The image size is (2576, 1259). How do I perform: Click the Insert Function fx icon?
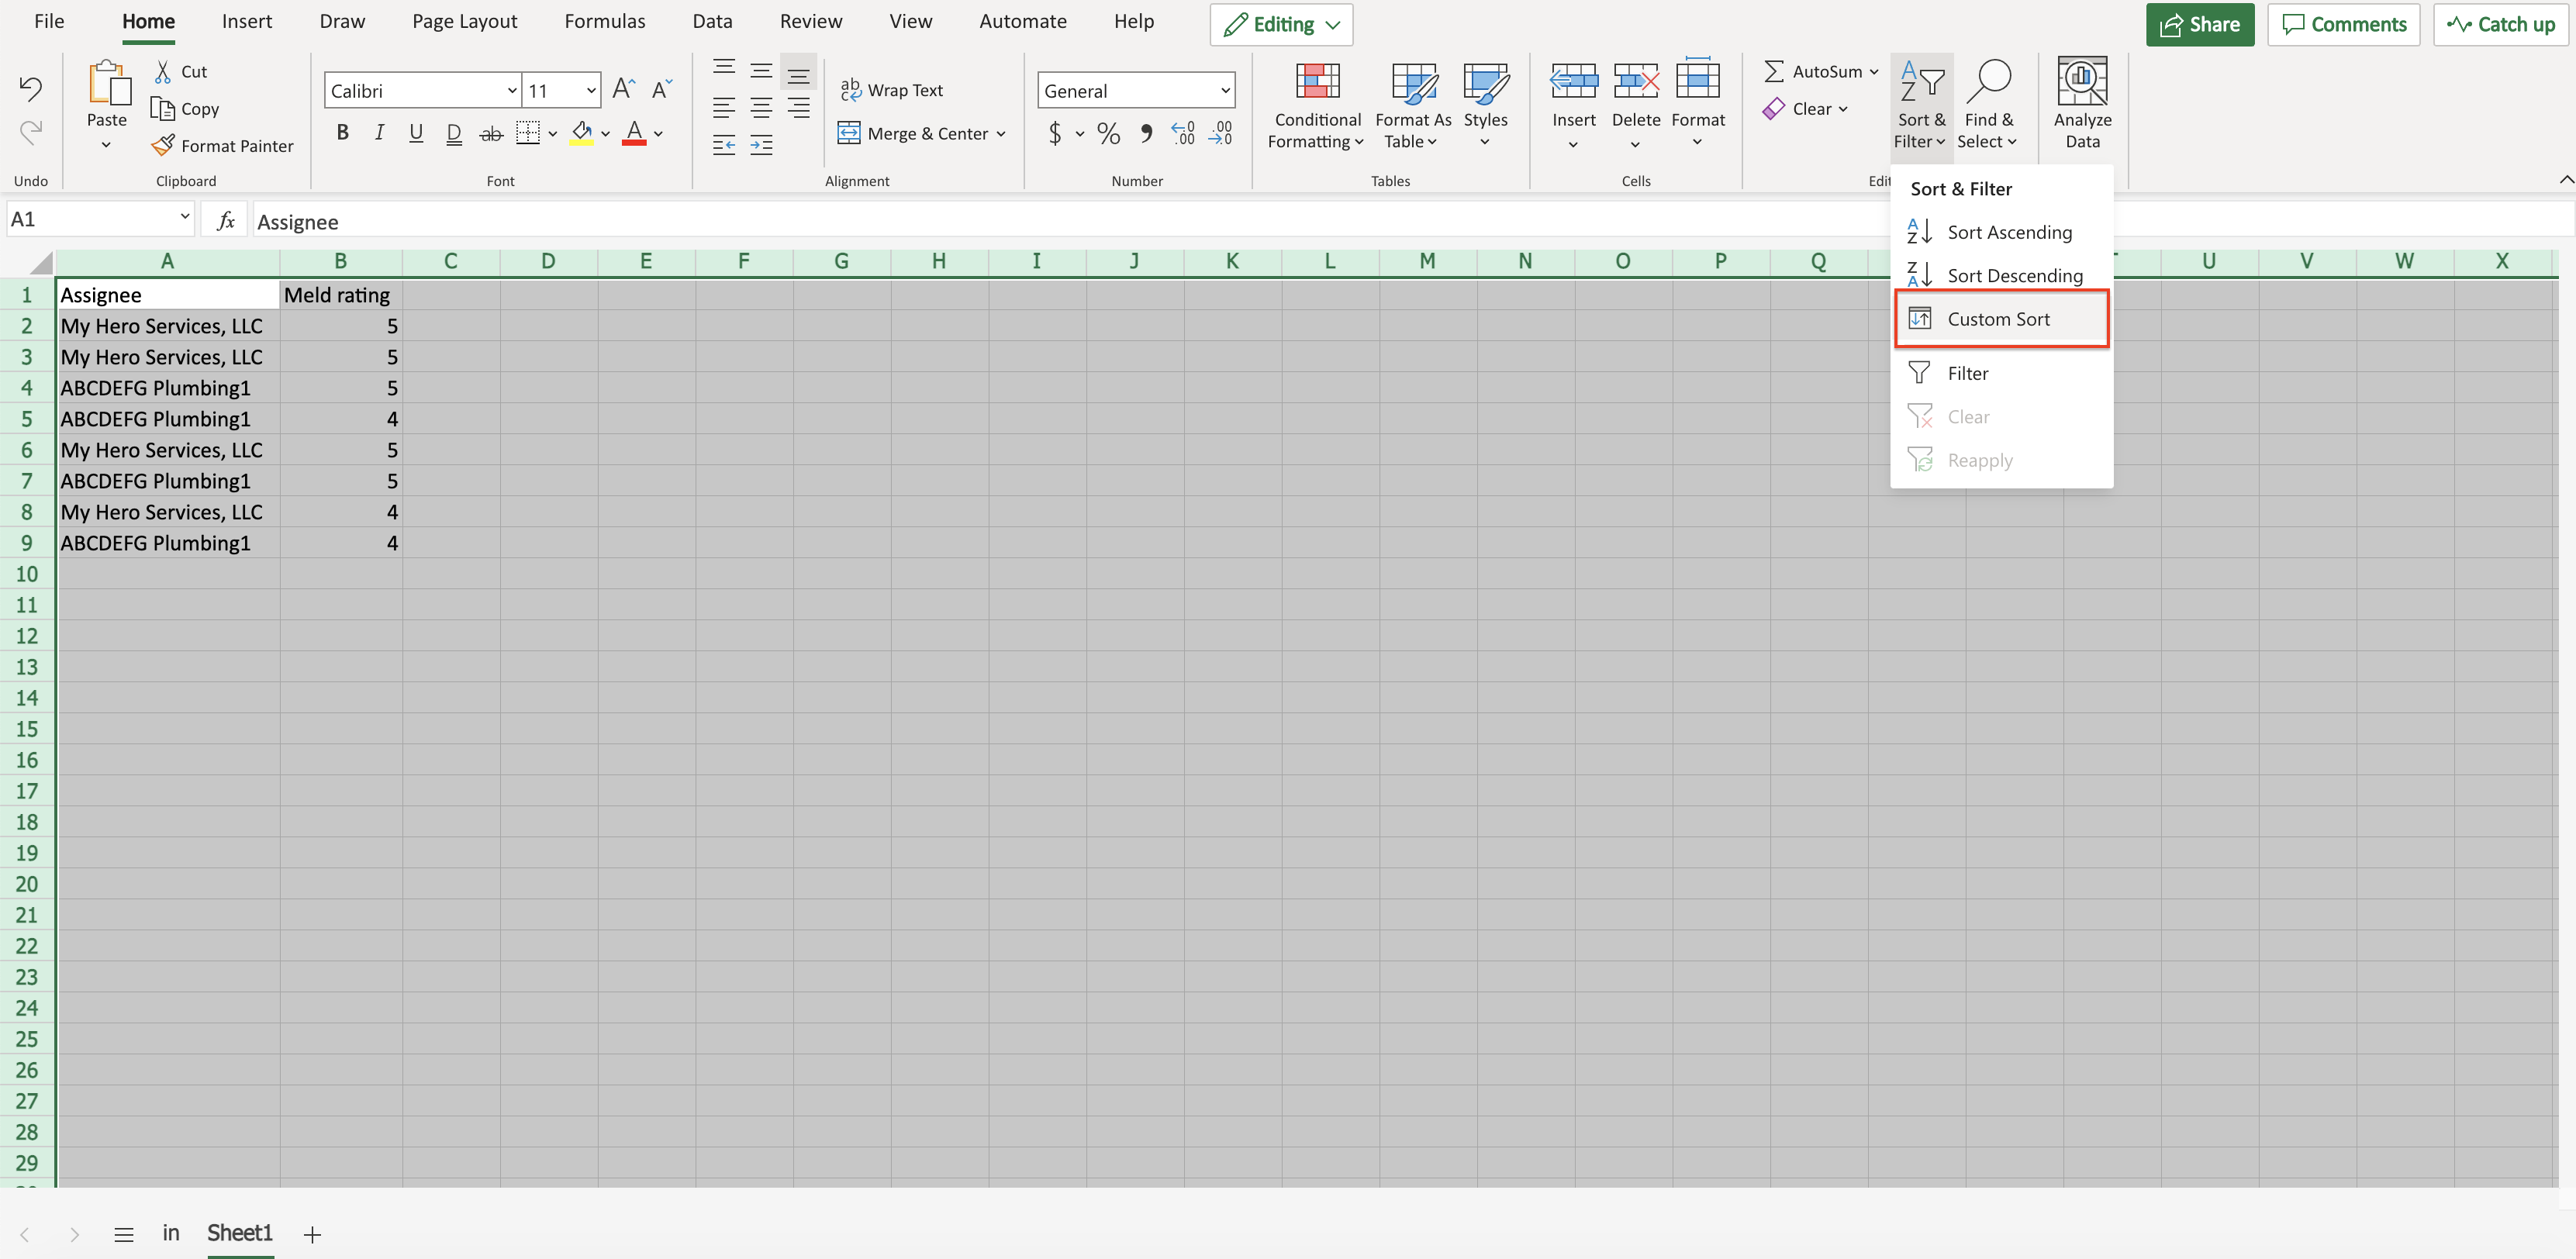(x=226, y=221)
